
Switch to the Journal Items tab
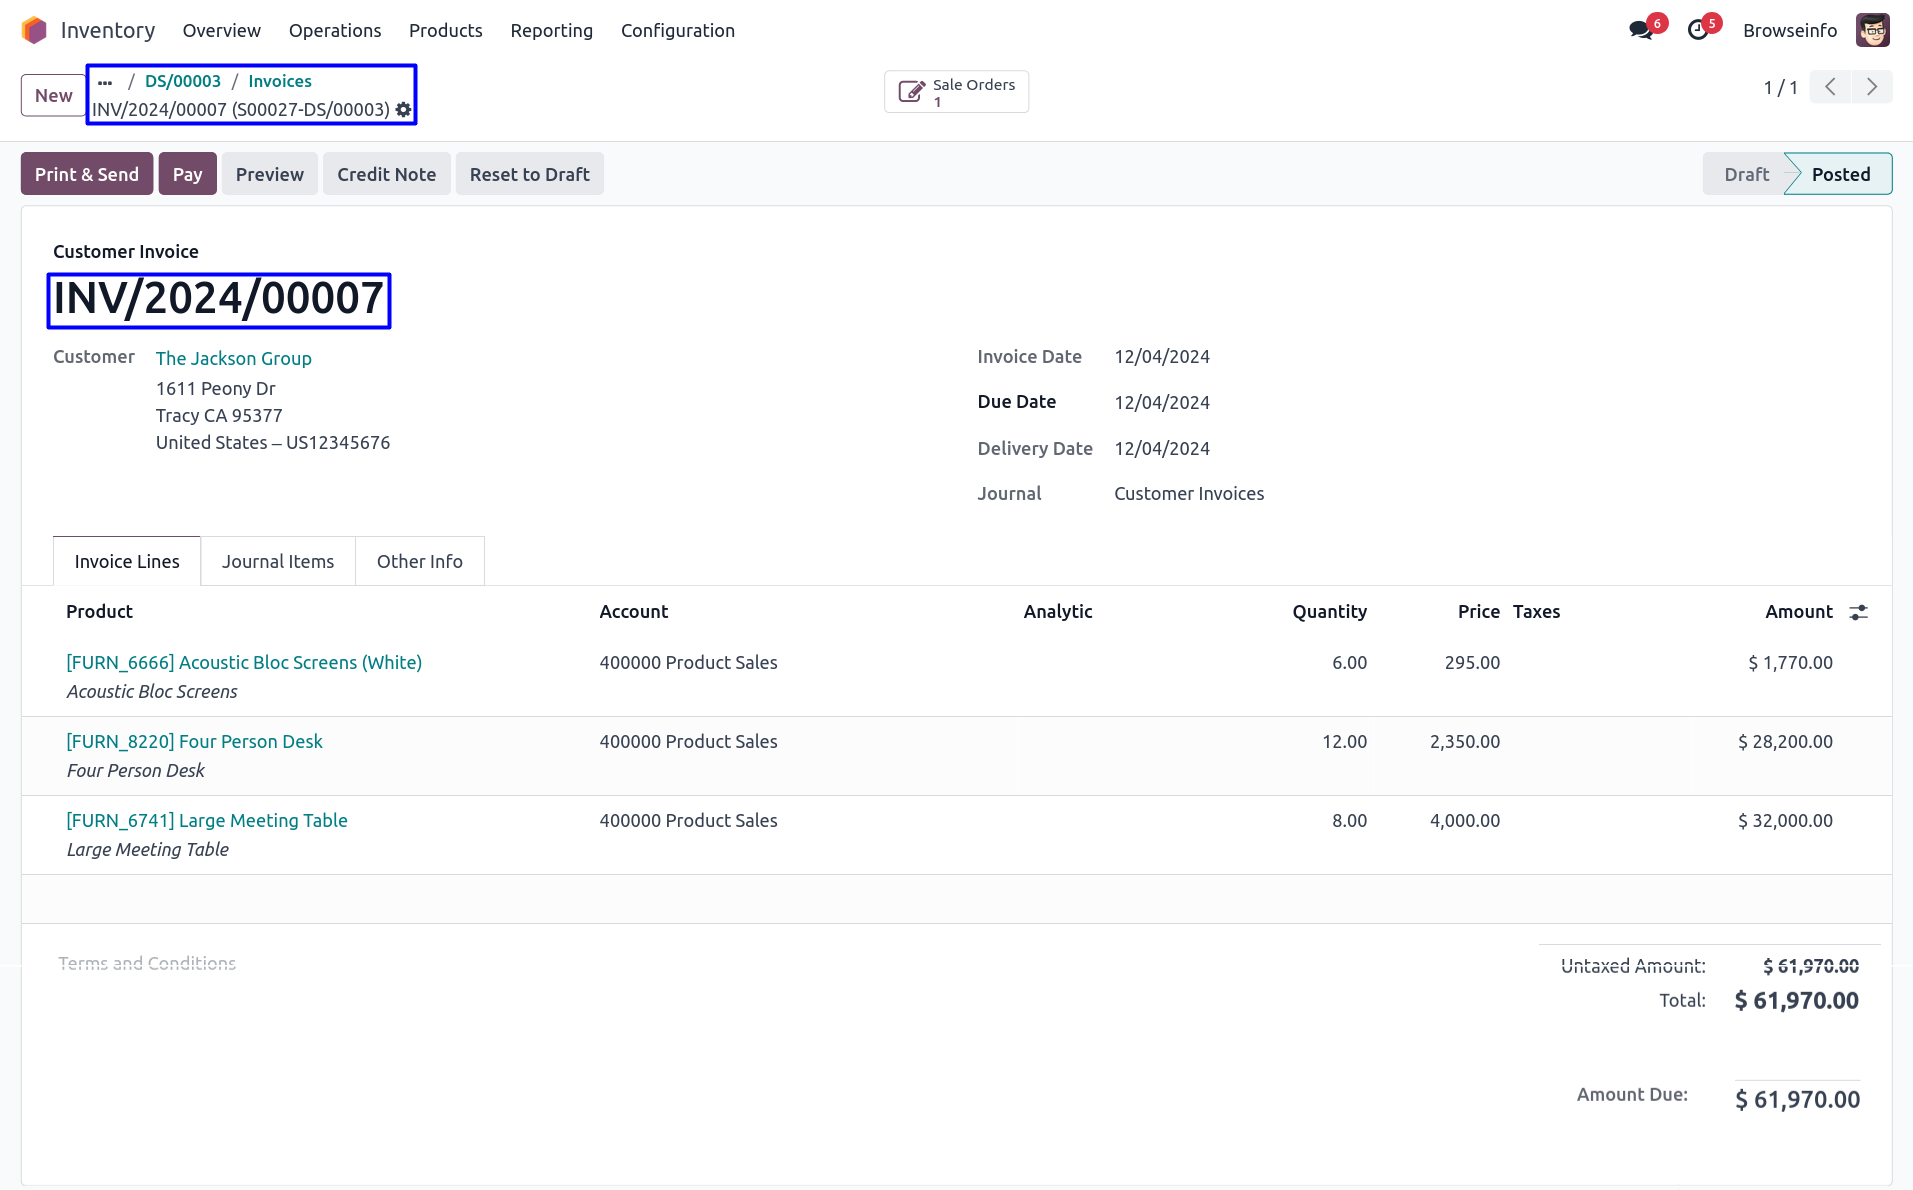[278, 562]
